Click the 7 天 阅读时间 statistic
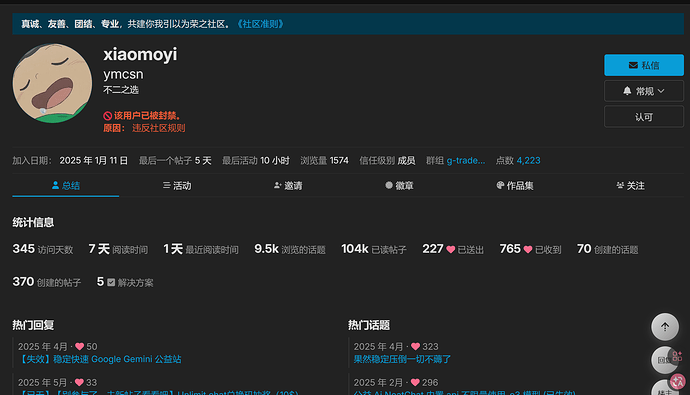The image size is (690, 395). point(118,249)
